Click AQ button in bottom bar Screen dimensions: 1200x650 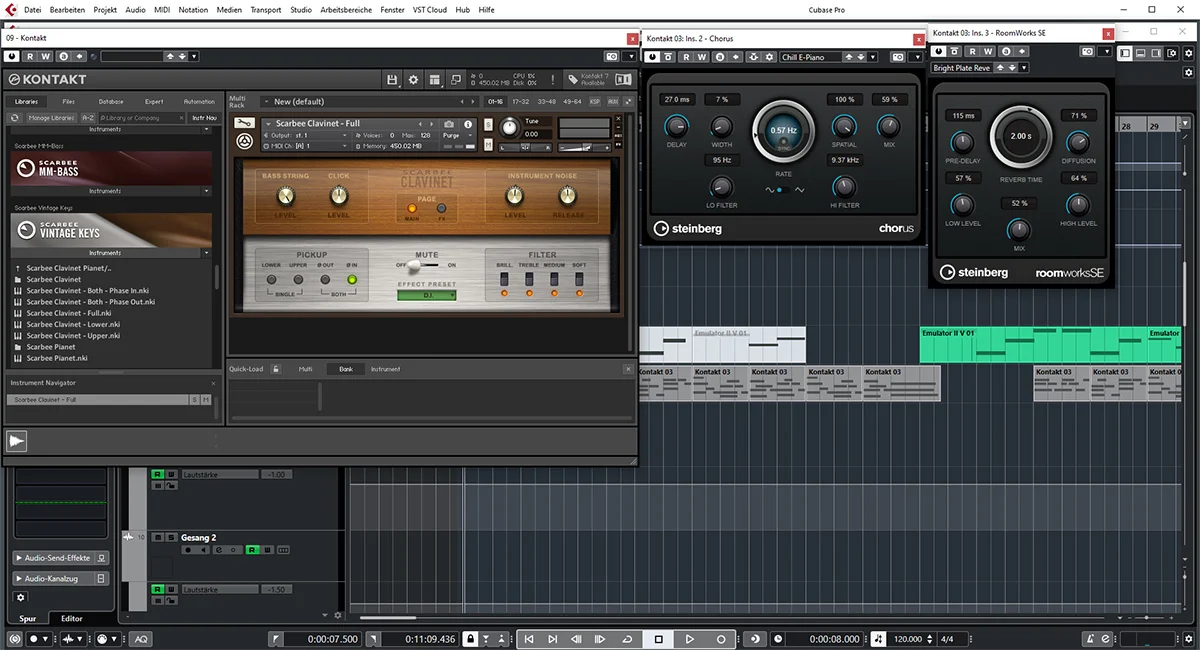coord(141,639)
